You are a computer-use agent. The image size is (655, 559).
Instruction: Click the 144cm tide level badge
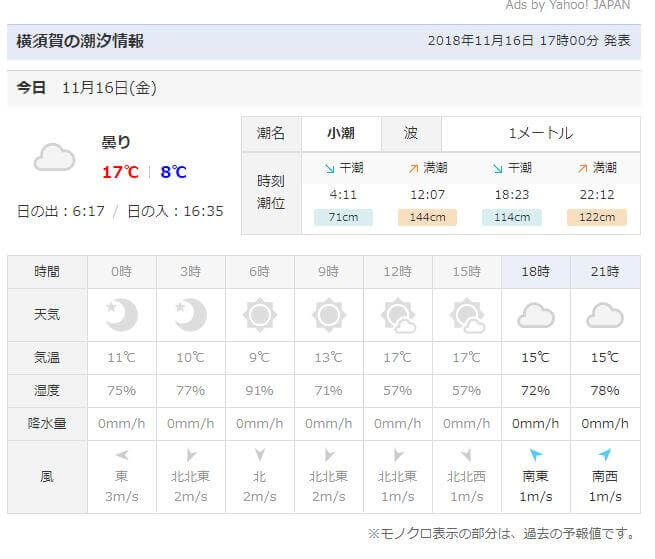[427, 217]
